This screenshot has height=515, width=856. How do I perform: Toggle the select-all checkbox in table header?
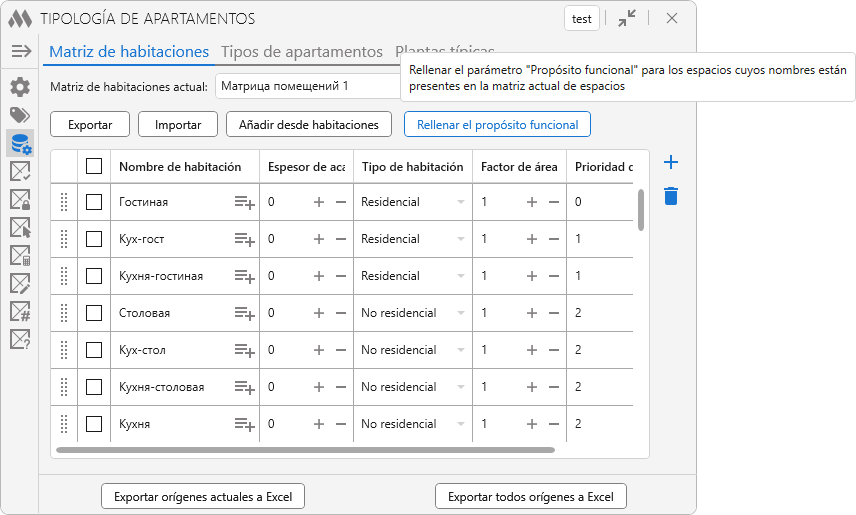[94, 167]
